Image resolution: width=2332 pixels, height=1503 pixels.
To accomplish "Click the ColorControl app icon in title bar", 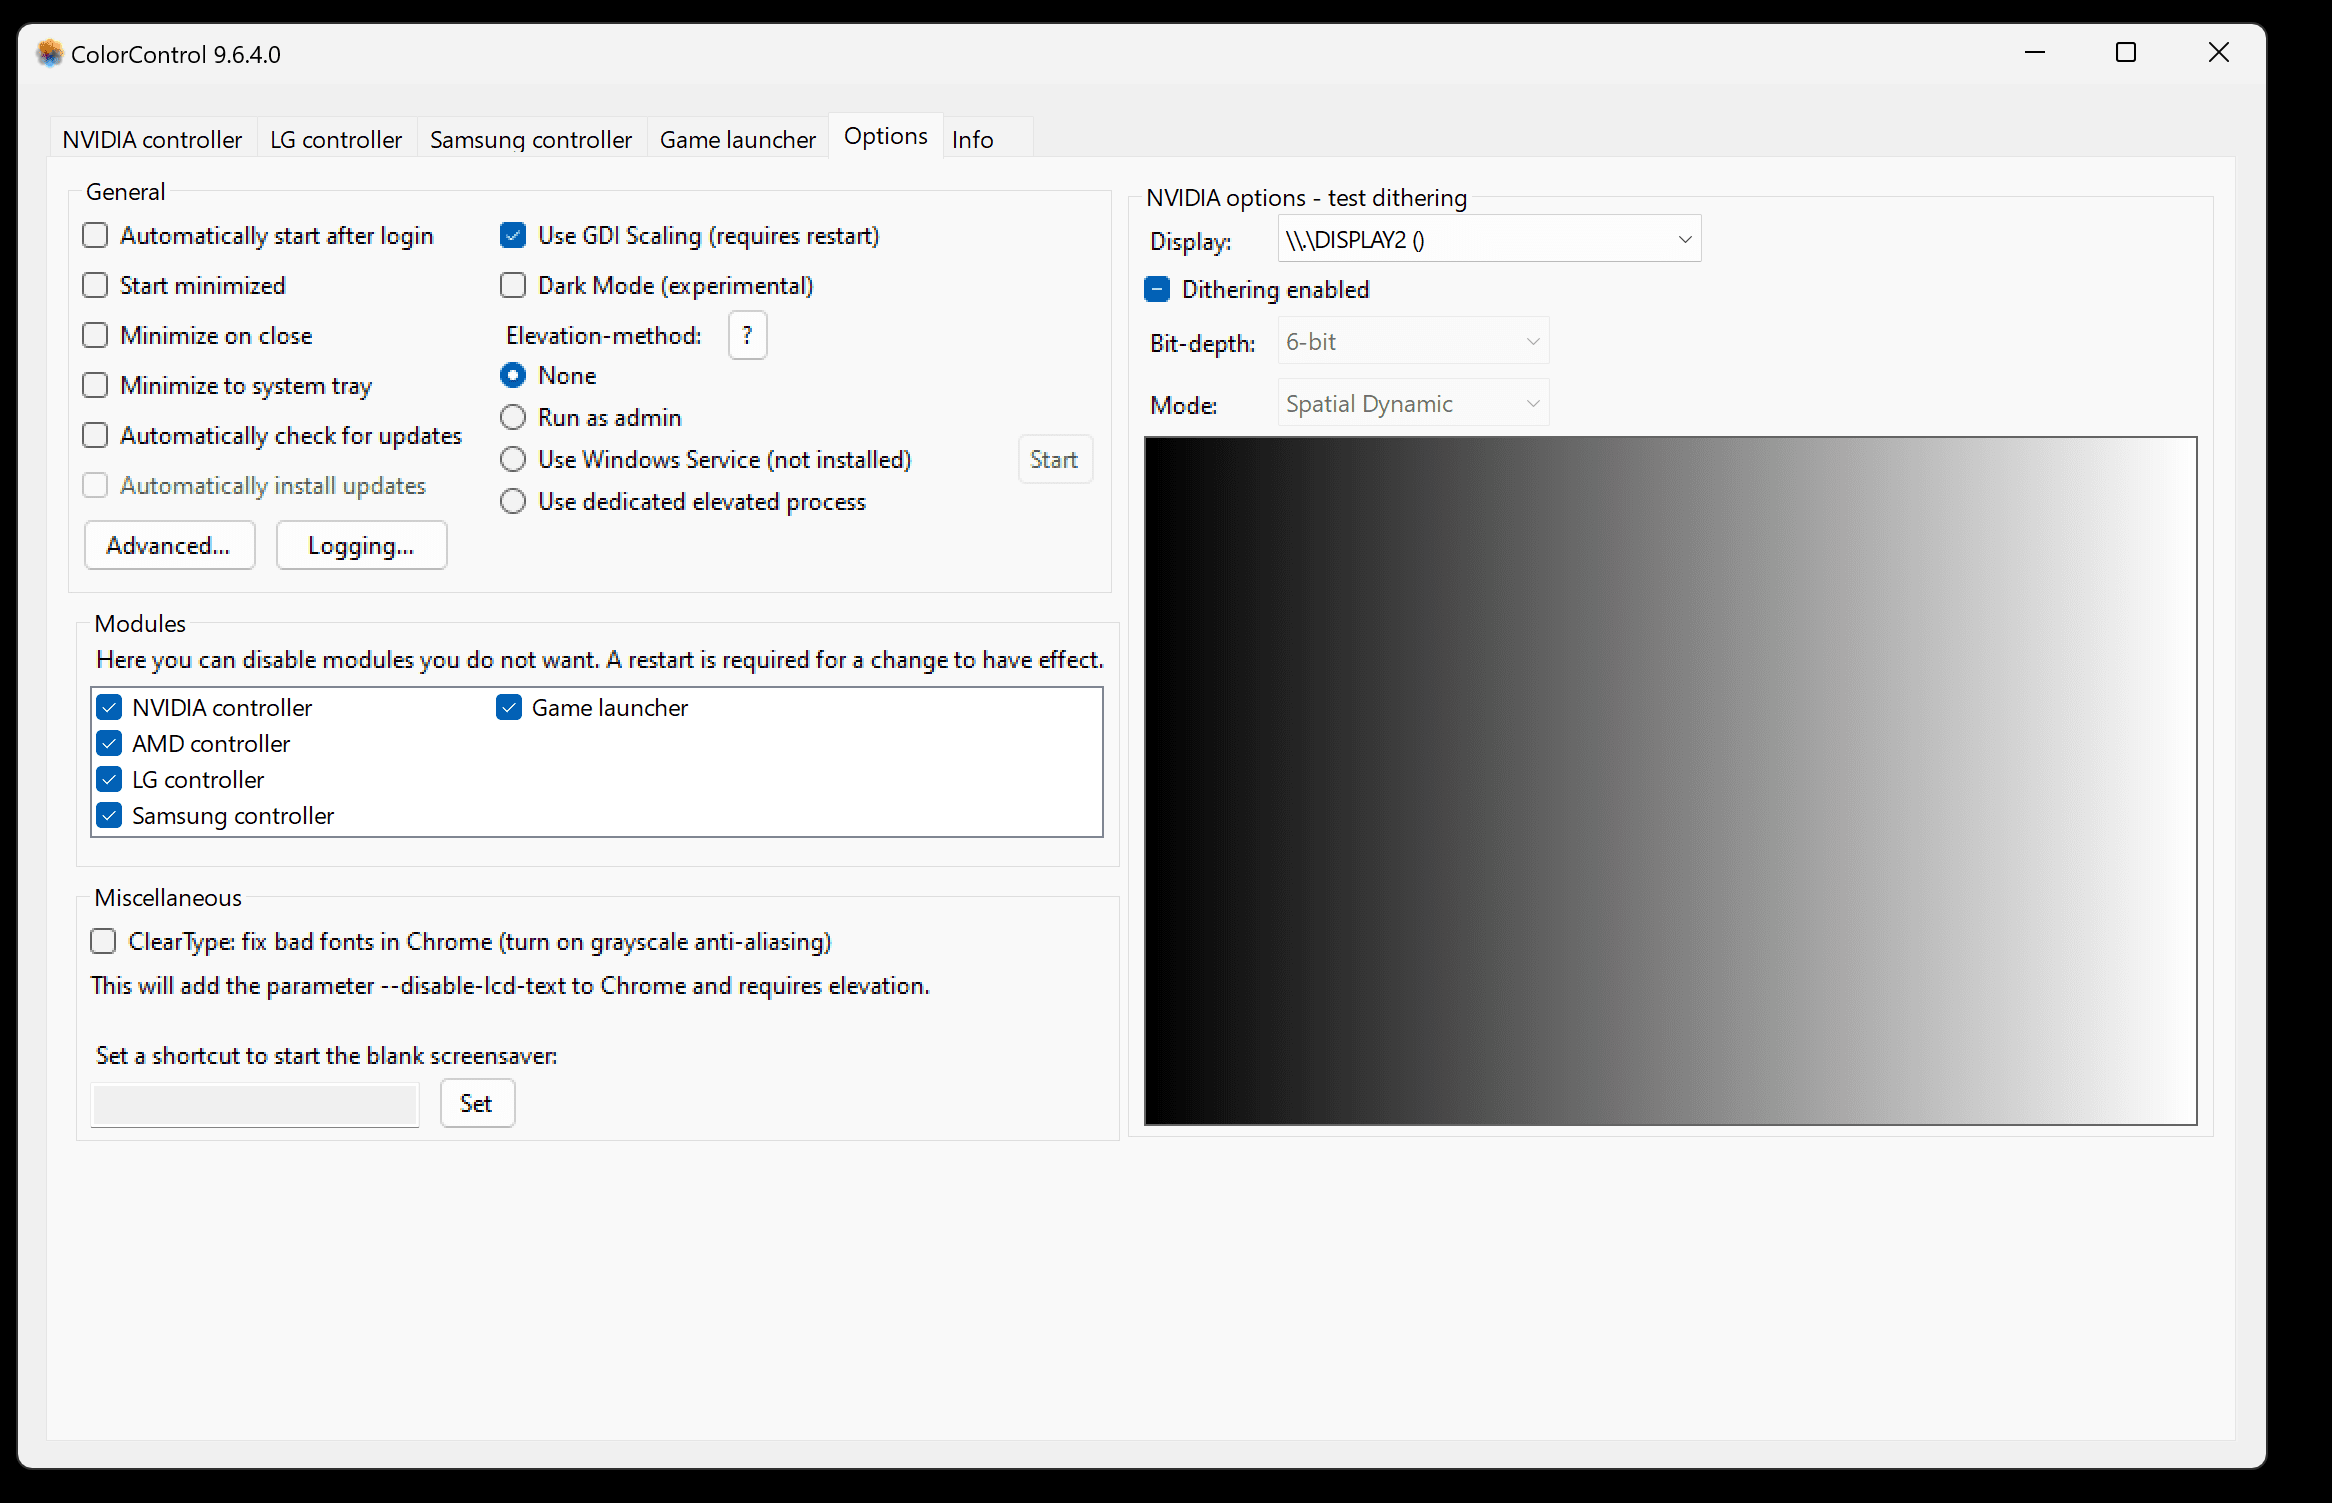I will coord(50,54).
